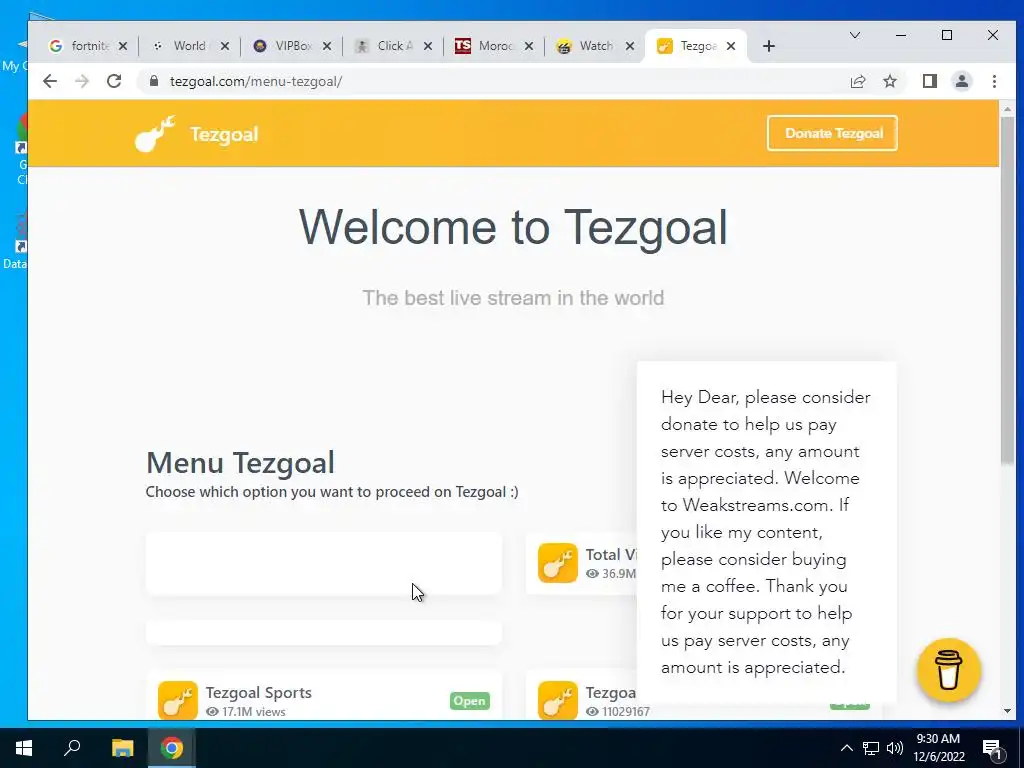Screen dimensions: 1024x768
Task: Click the address bar URL tezgoal.com/menu-tezgoal/
Action: coord(256,81)
